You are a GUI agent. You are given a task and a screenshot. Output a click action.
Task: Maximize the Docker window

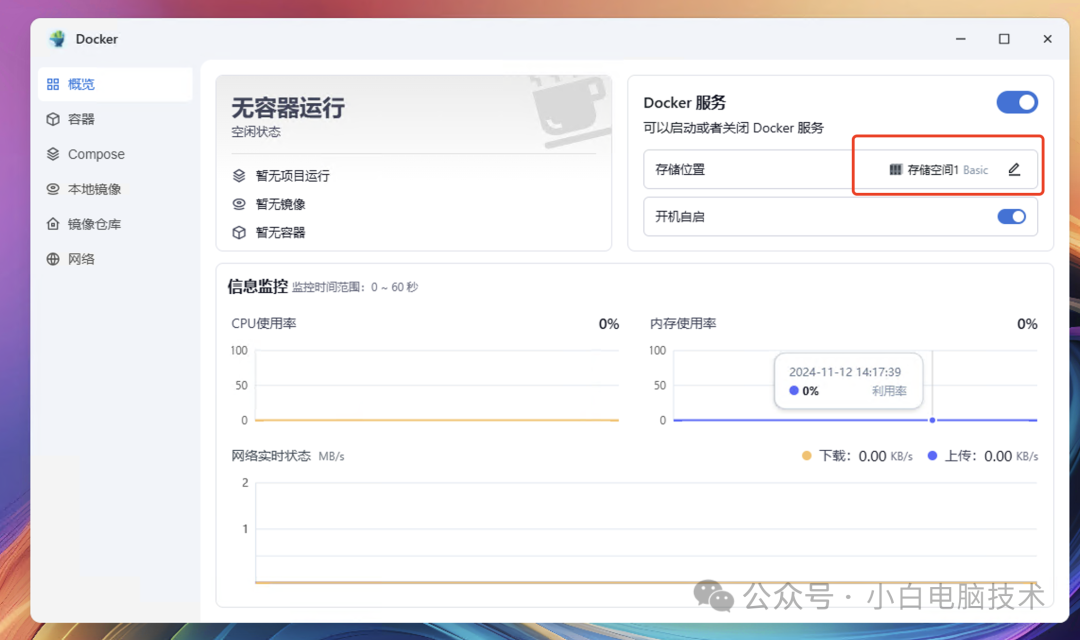[x=1004, y=39]
